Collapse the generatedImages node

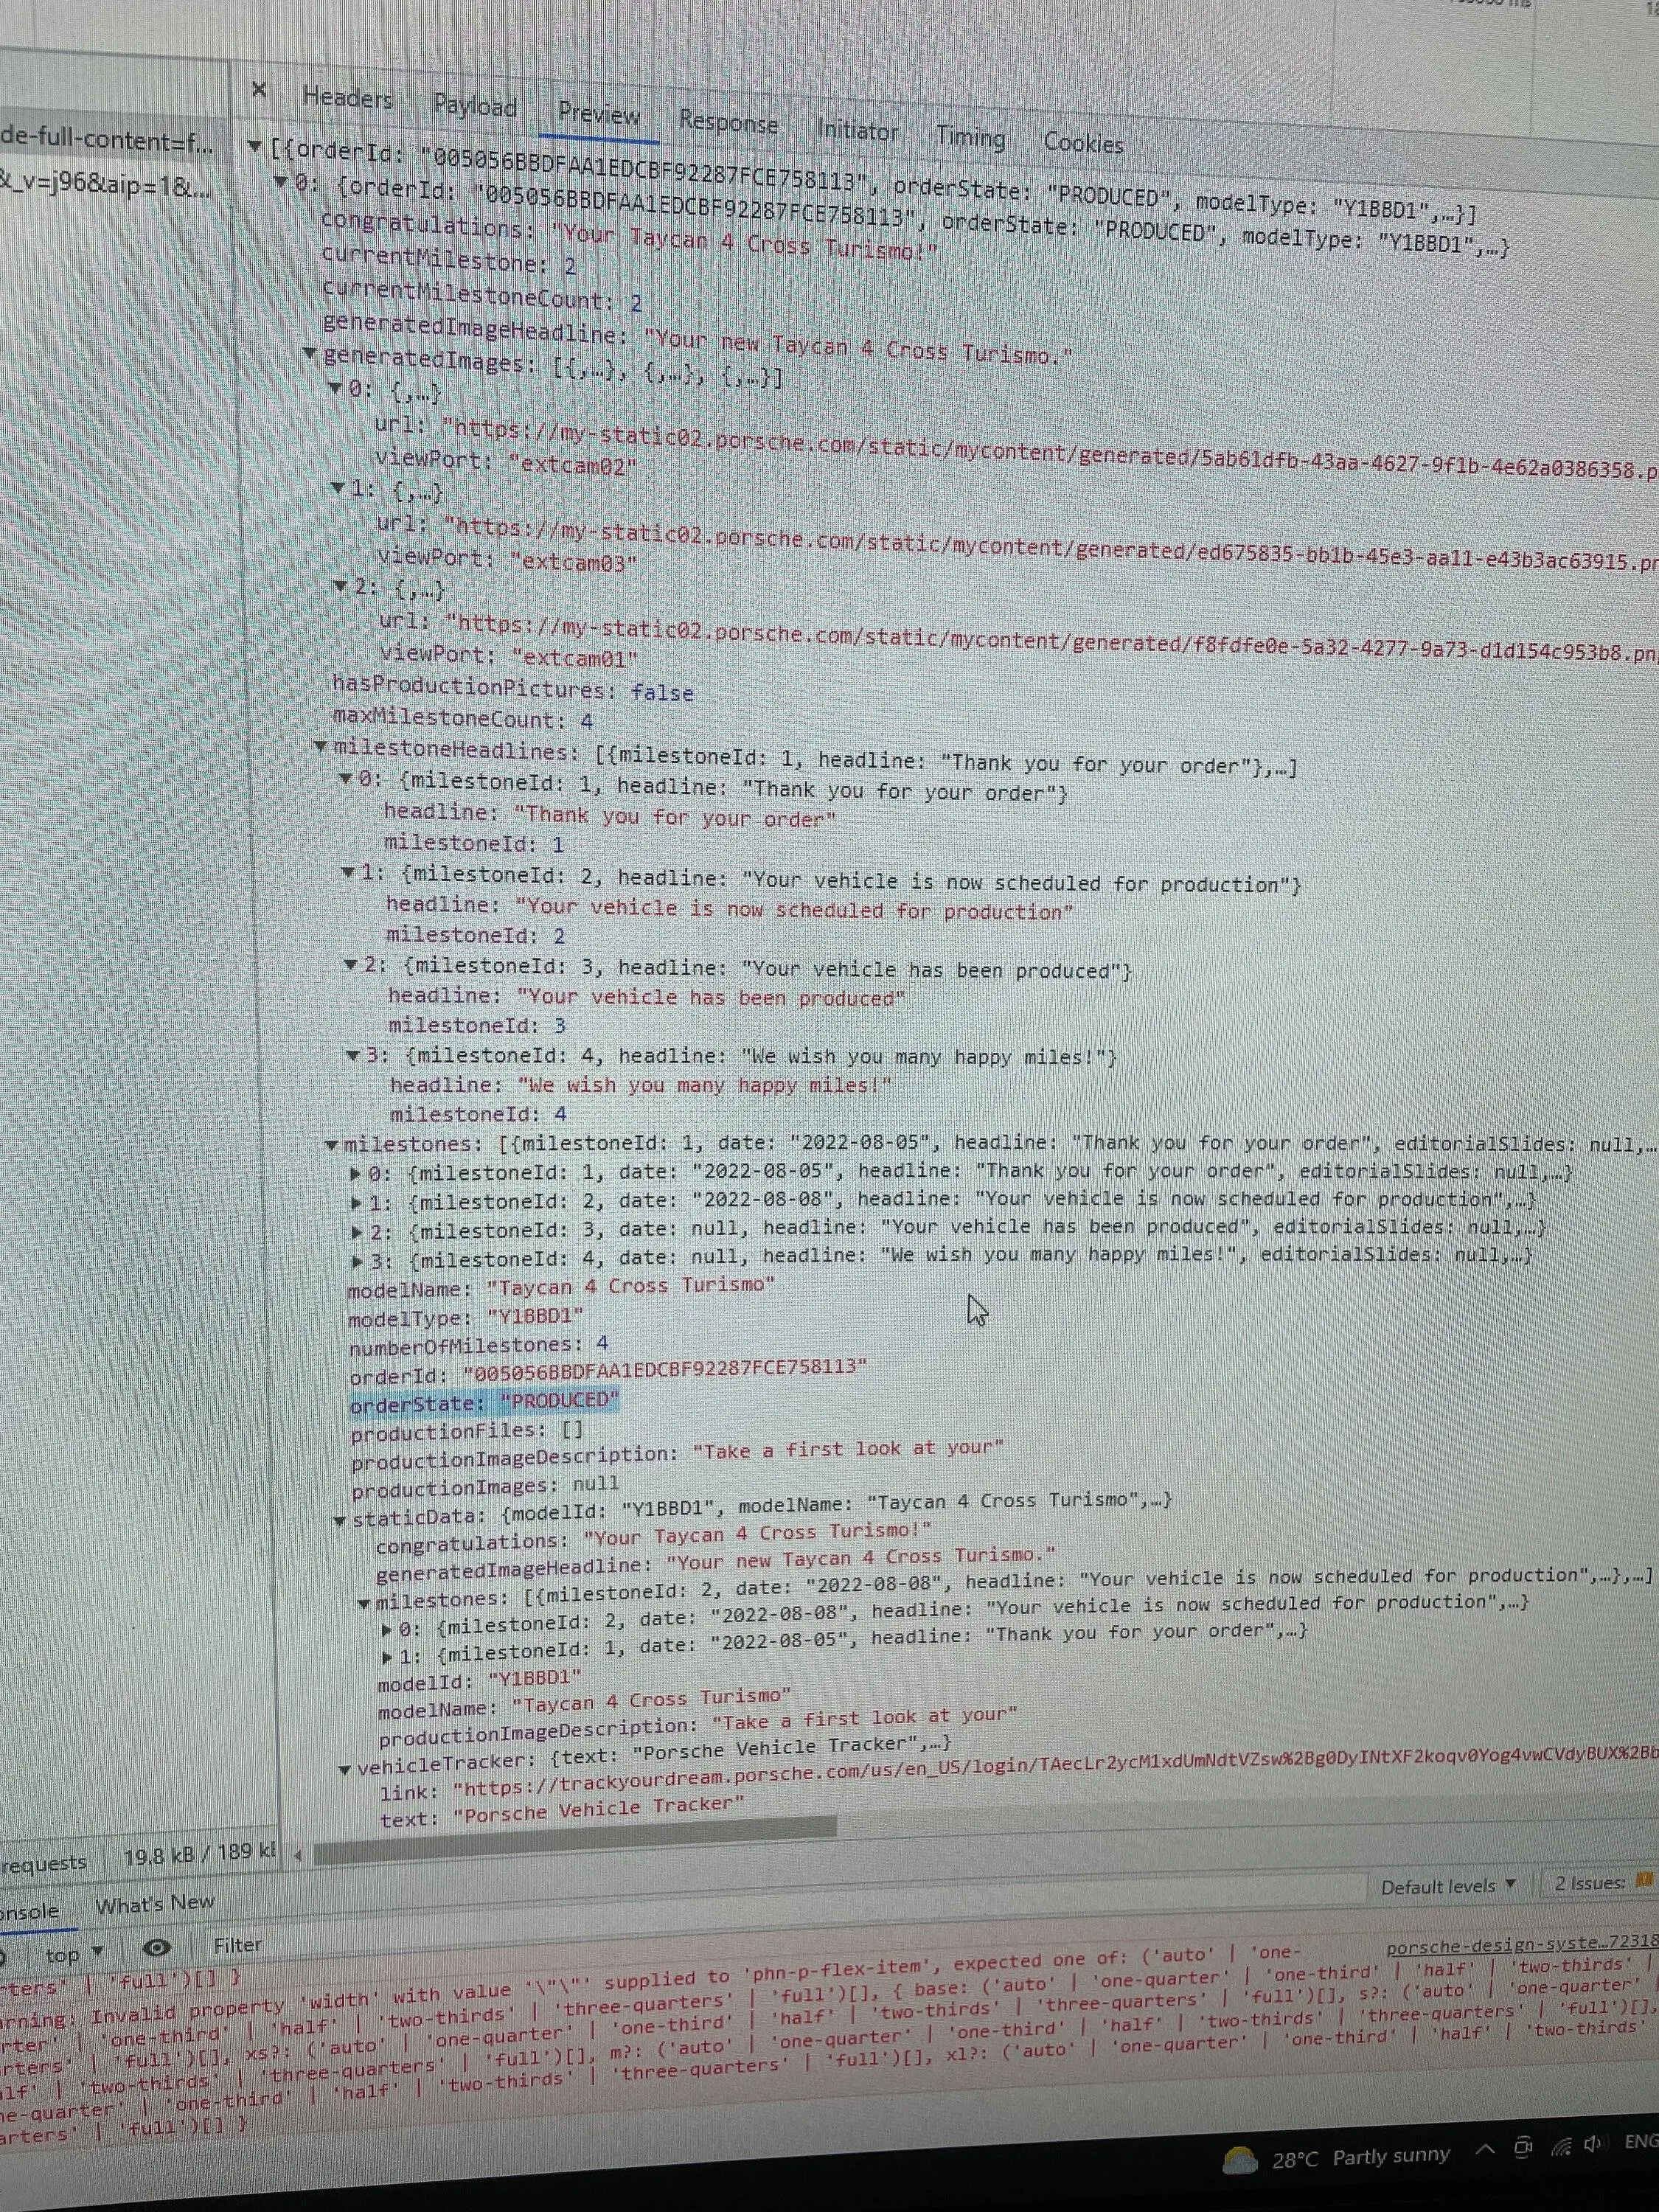click(310, 353)
